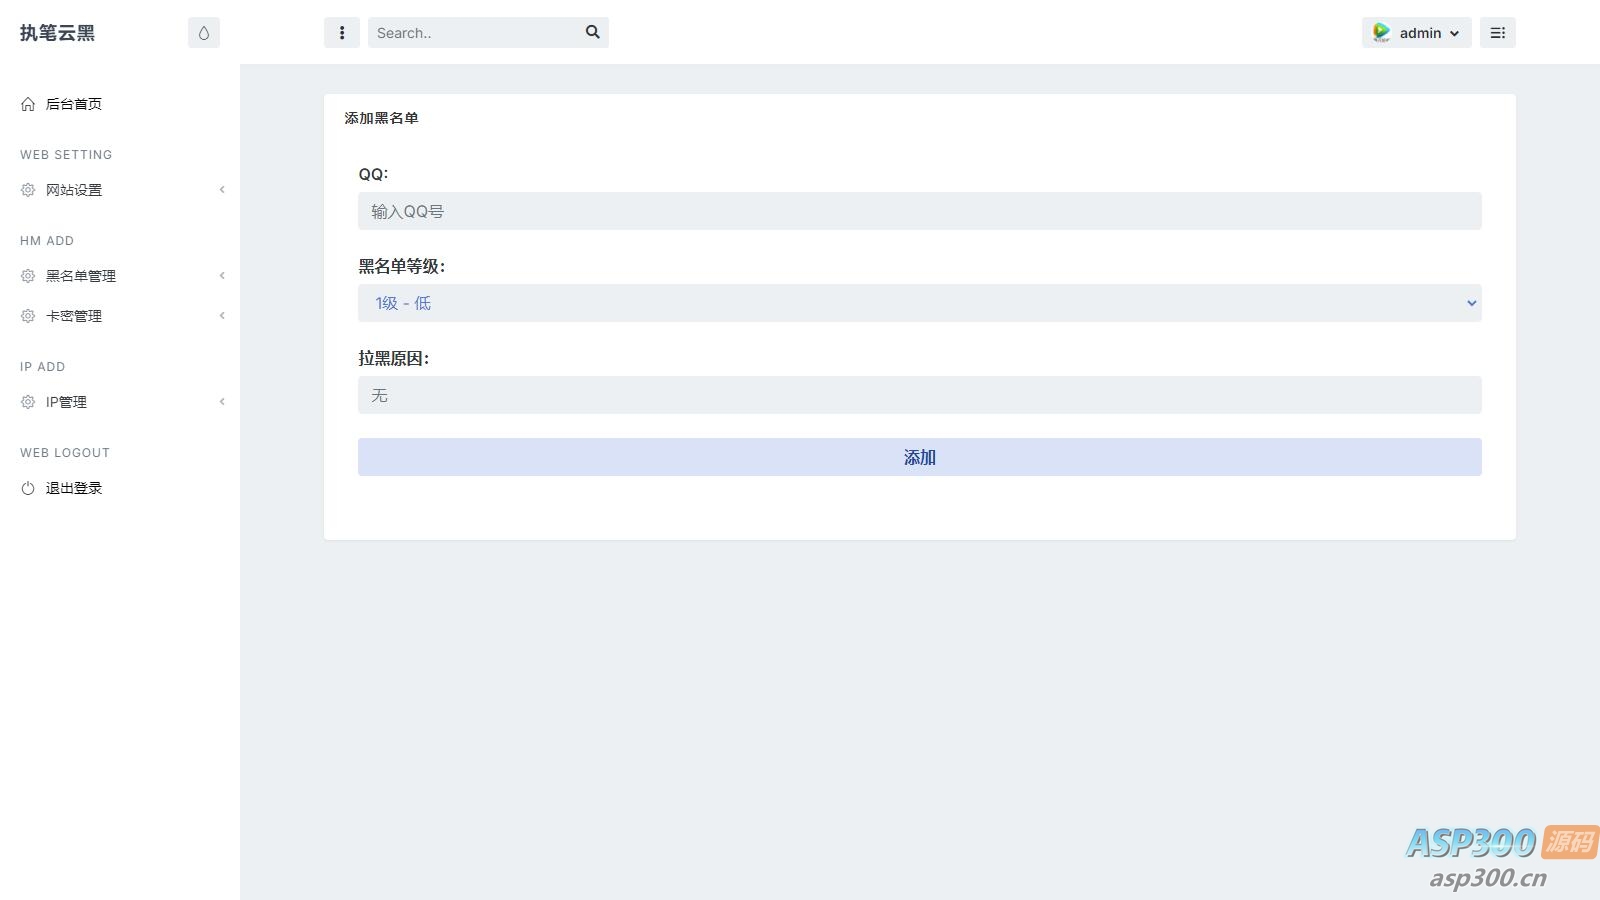Click the power icon beside 退出登录

coord(28,488)
